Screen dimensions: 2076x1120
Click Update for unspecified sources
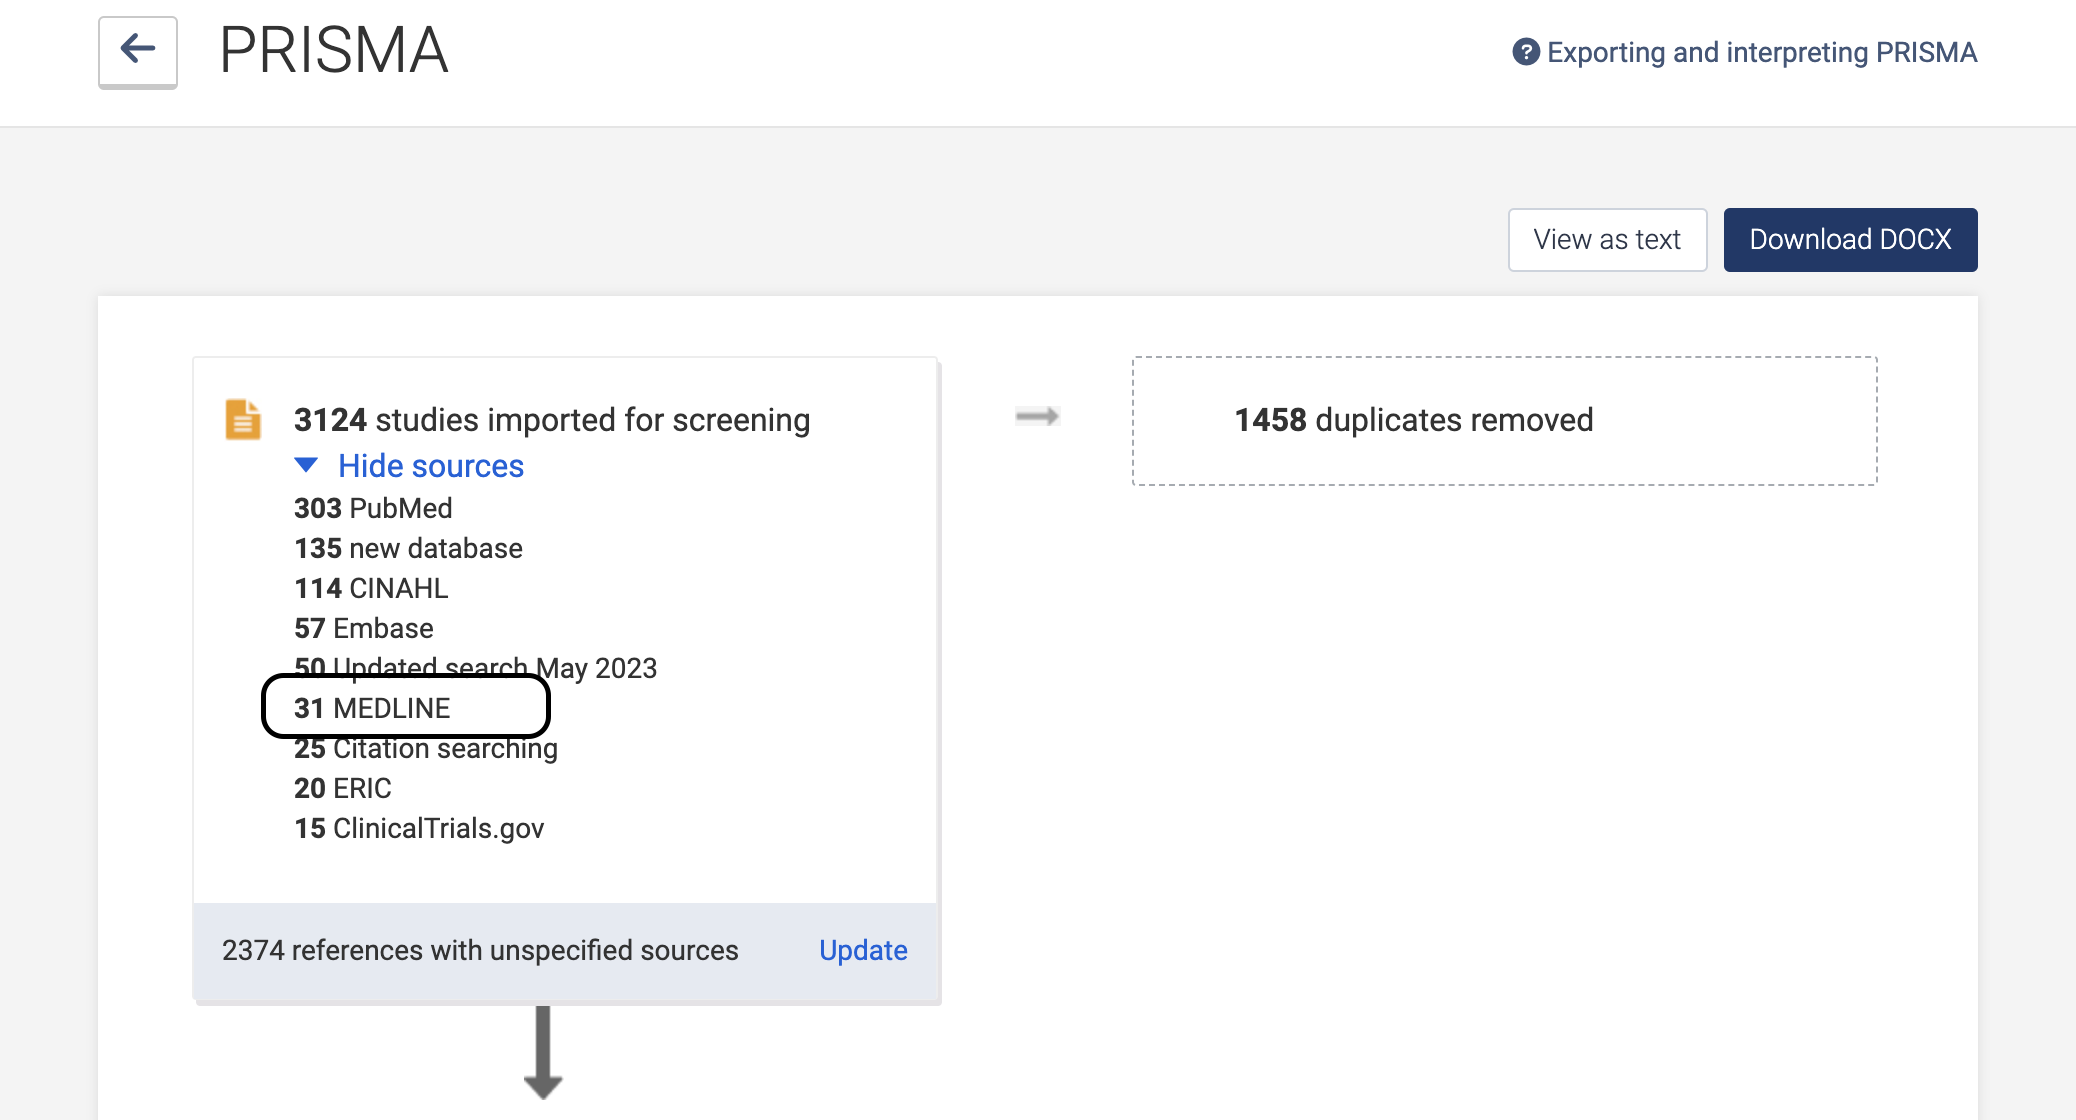pyautogui.click(x=862, y=950)
